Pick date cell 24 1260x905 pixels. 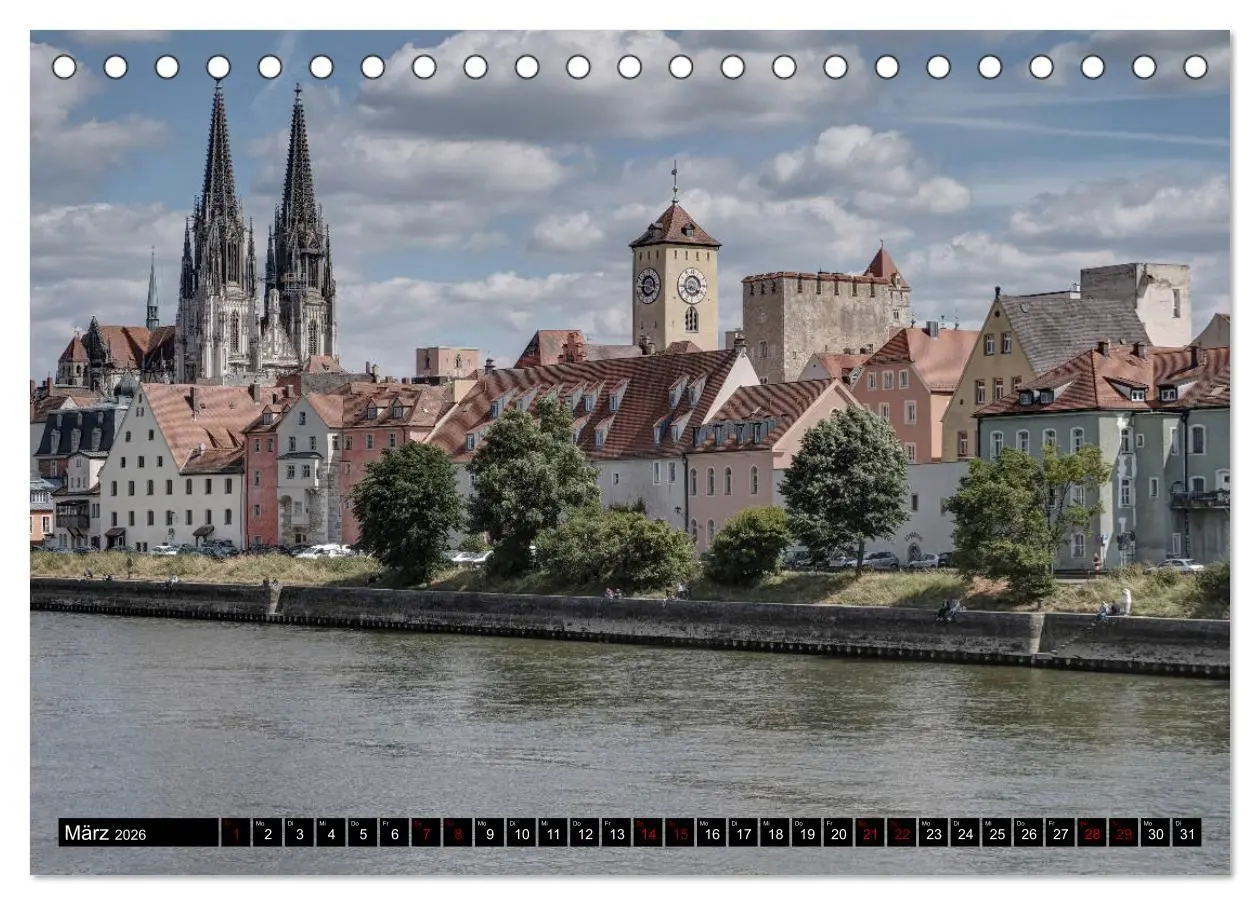click(964, 833)
